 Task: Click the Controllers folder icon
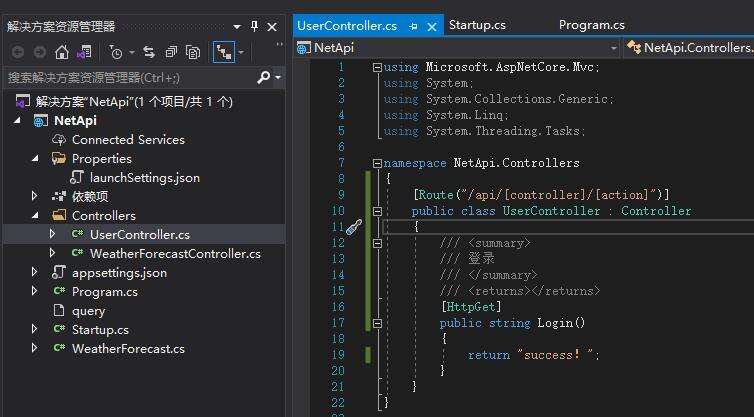tap(59, 215)
